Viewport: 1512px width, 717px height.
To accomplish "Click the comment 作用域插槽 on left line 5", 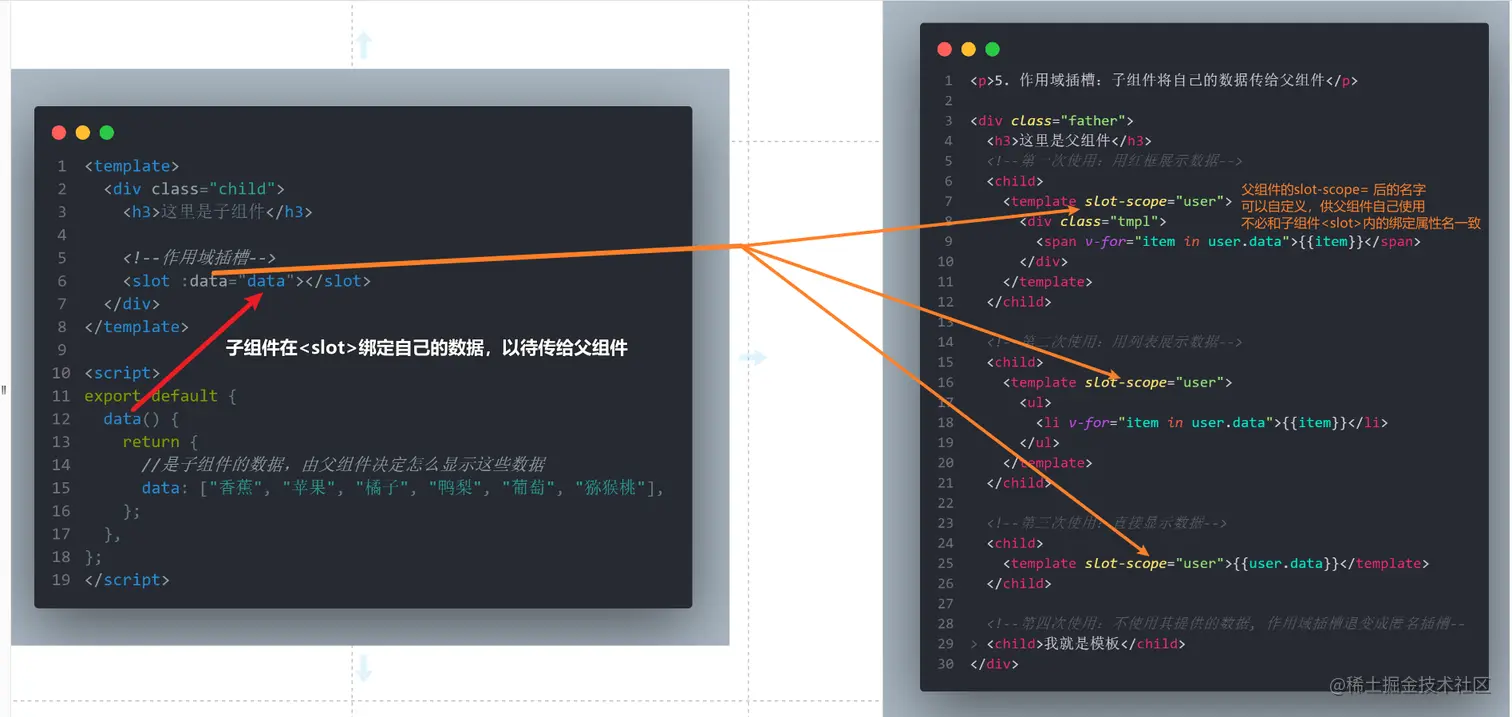I will pos(199,258).
